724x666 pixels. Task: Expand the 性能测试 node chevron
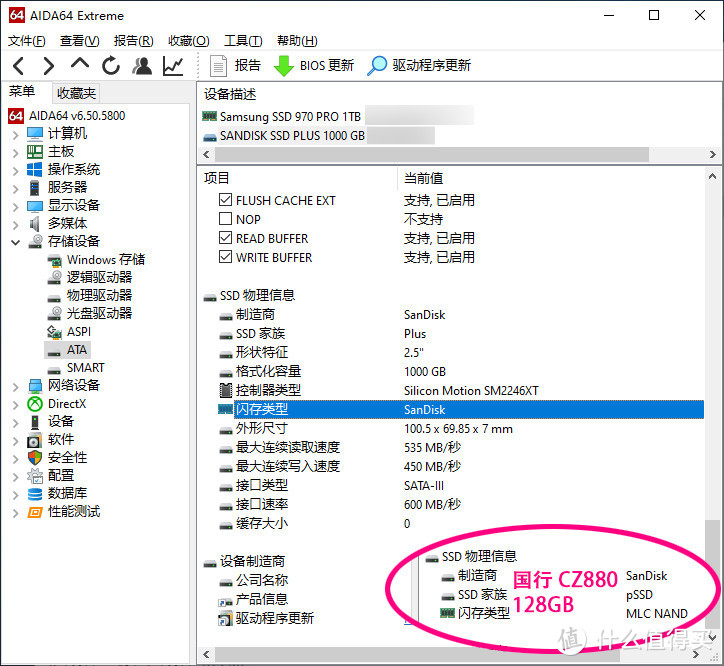click(x=16, y=513)
